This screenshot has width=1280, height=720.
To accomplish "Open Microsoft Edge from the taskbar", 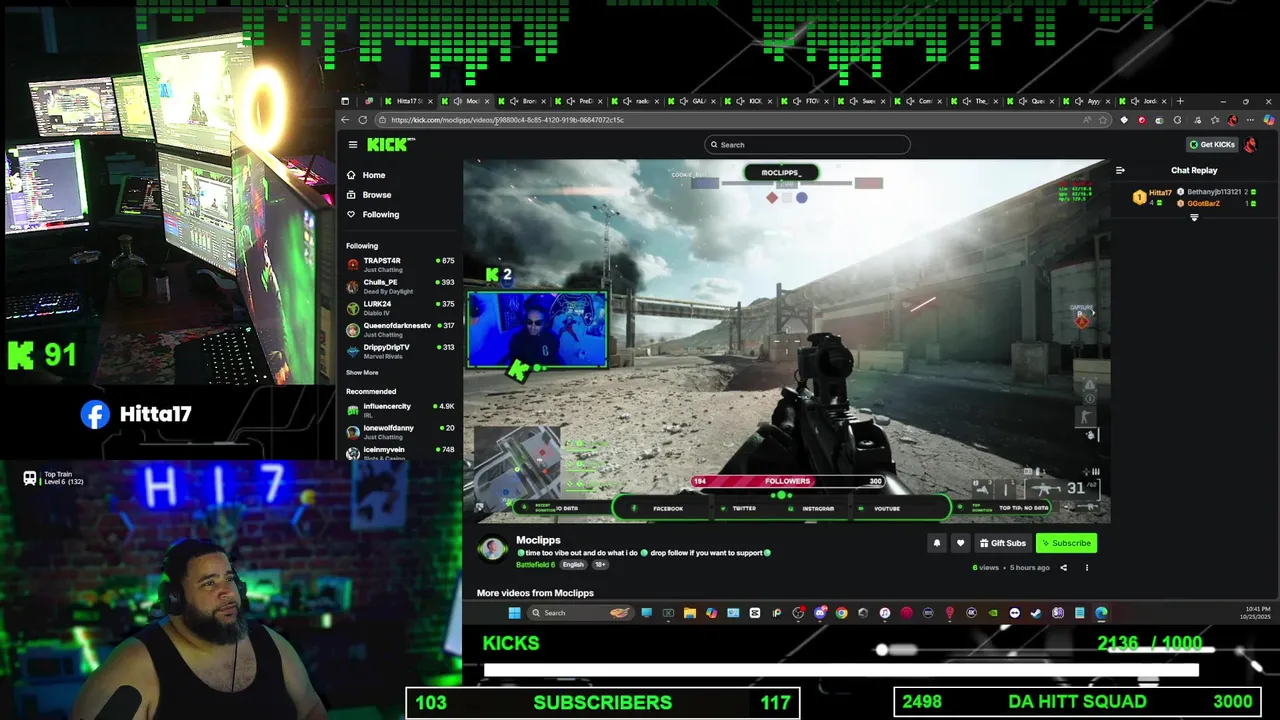I will (1101, 613).
